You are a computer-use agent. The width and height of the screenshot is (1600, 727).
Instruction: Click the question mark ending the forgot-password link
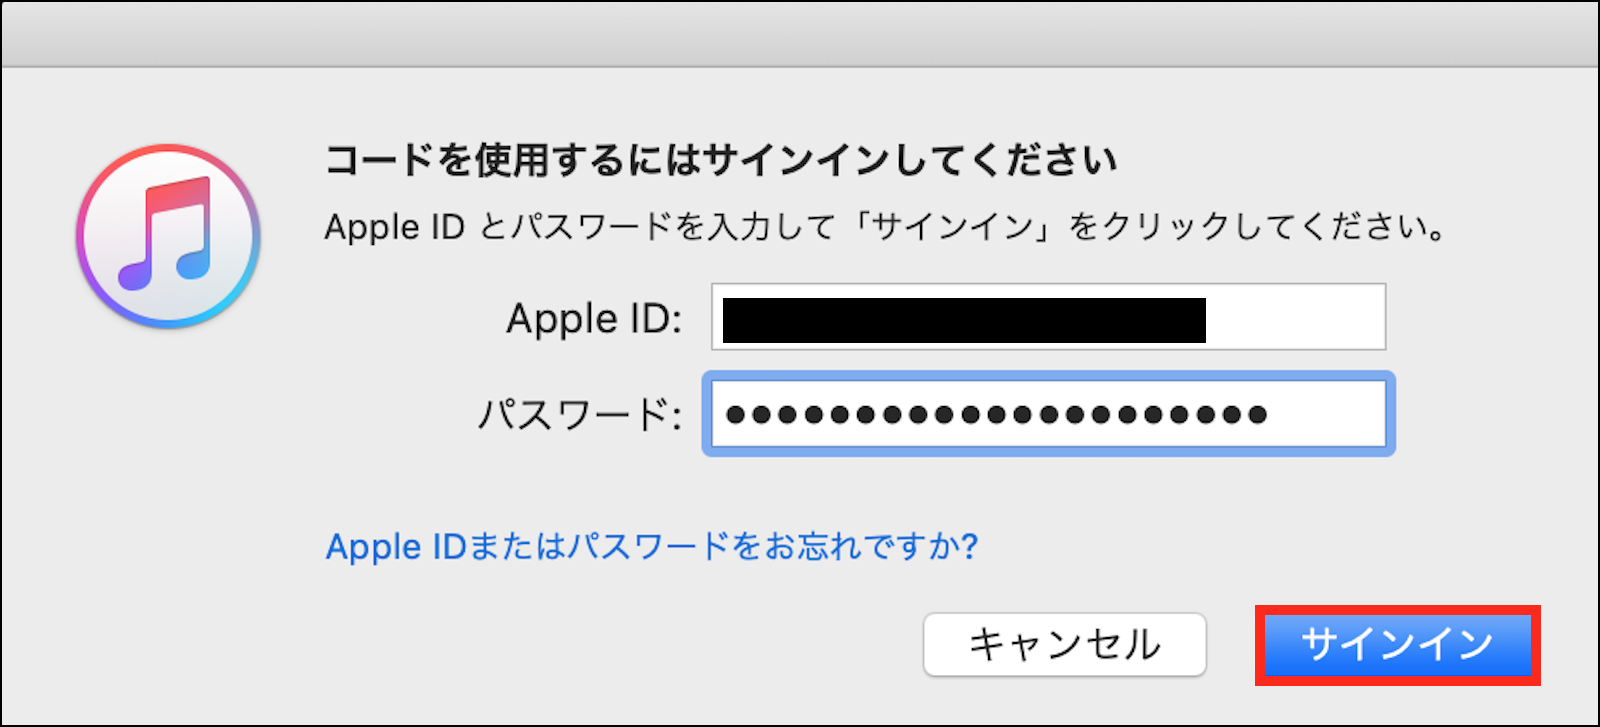(969, 547)
